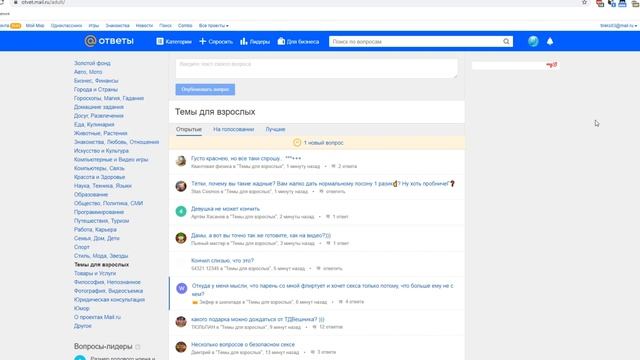Open Новости in top bar
This screenshot has width=640, height=360.
tap(144, 25)
